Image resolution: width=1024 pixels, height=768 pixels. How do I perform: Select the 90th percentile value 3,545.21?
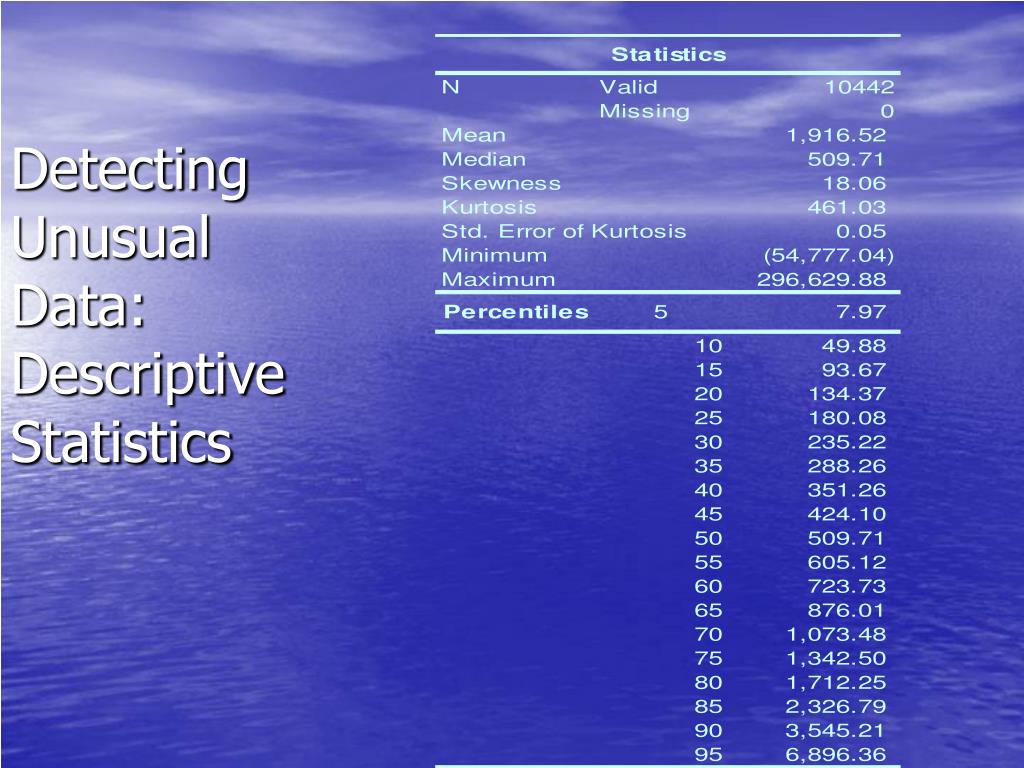[835, 730]
